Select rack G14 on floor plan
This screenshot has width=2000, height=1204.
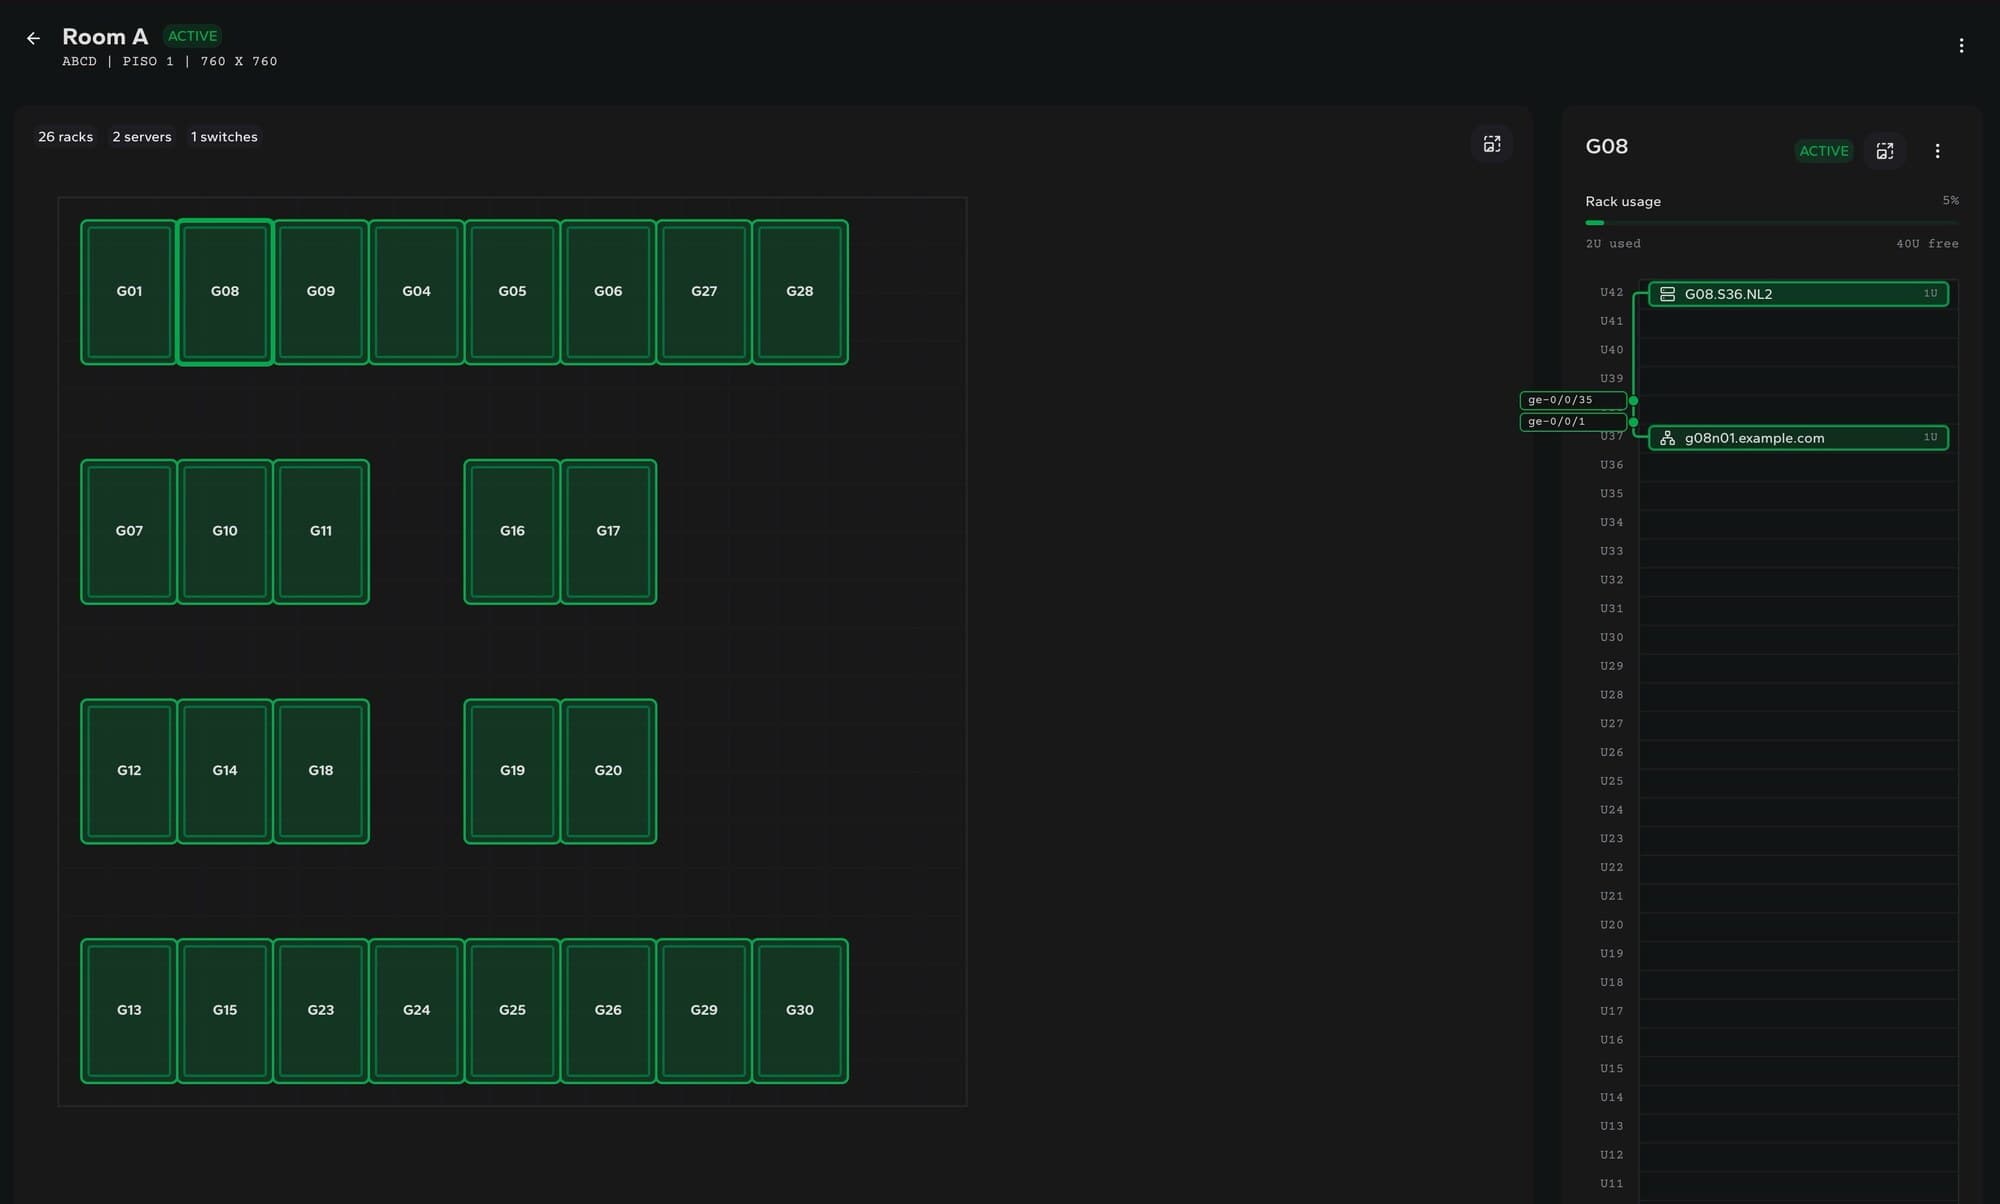pyautogui.click(x=225, y=771)
